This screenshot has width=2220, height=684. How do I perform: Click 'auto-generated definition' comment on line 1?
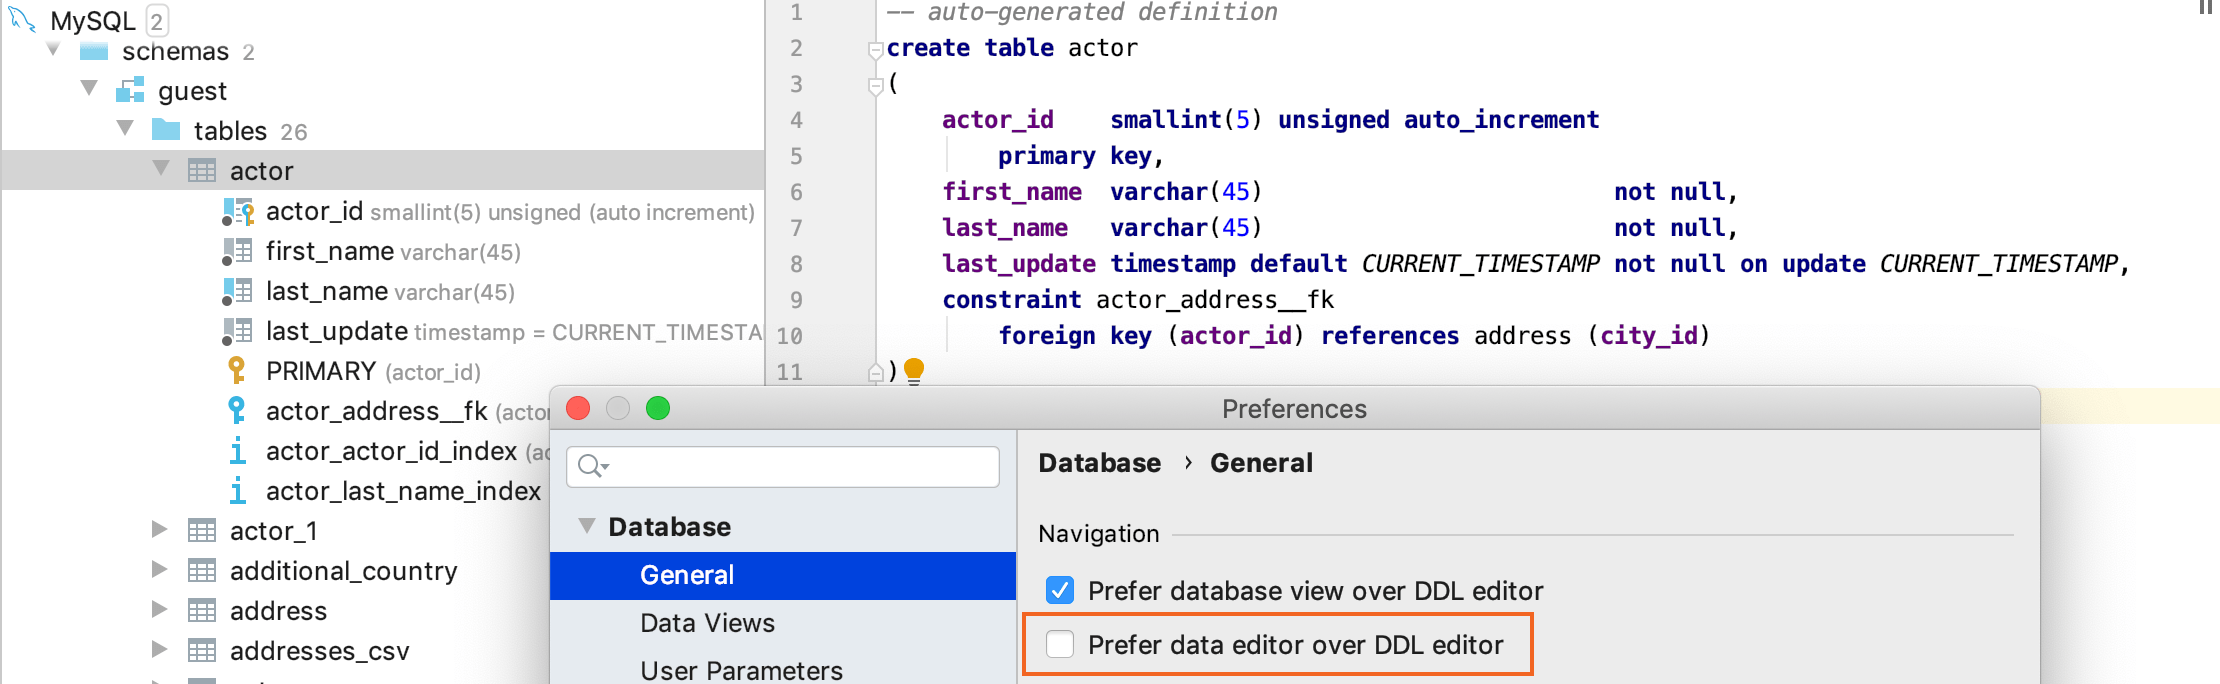[x=1102, y=12]
